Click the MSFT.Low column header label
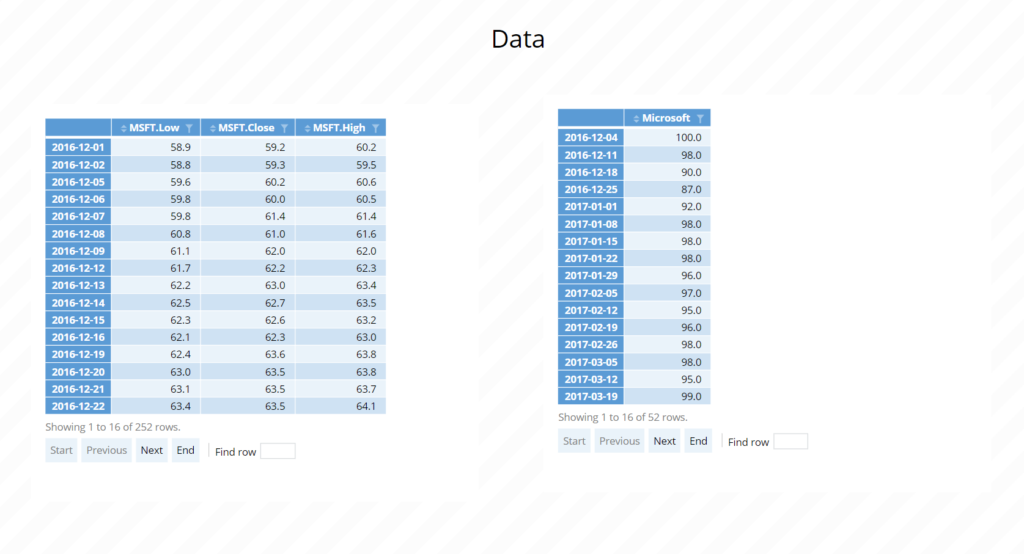 pyautogui.click(x=154, y=128)
